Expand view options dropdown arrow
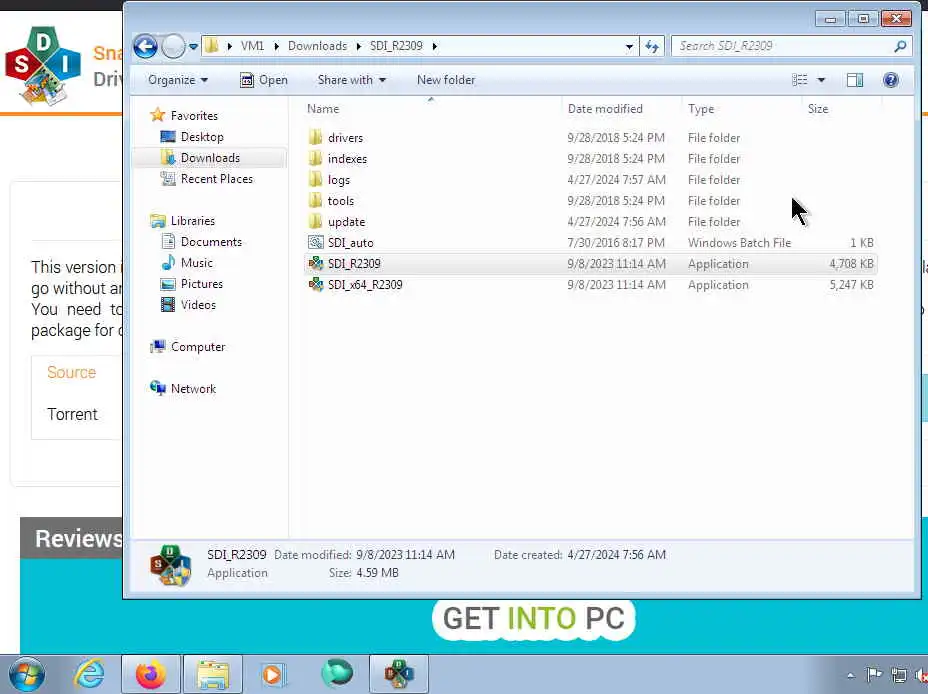Screen dimensions: 928x694 click(821, 80)
